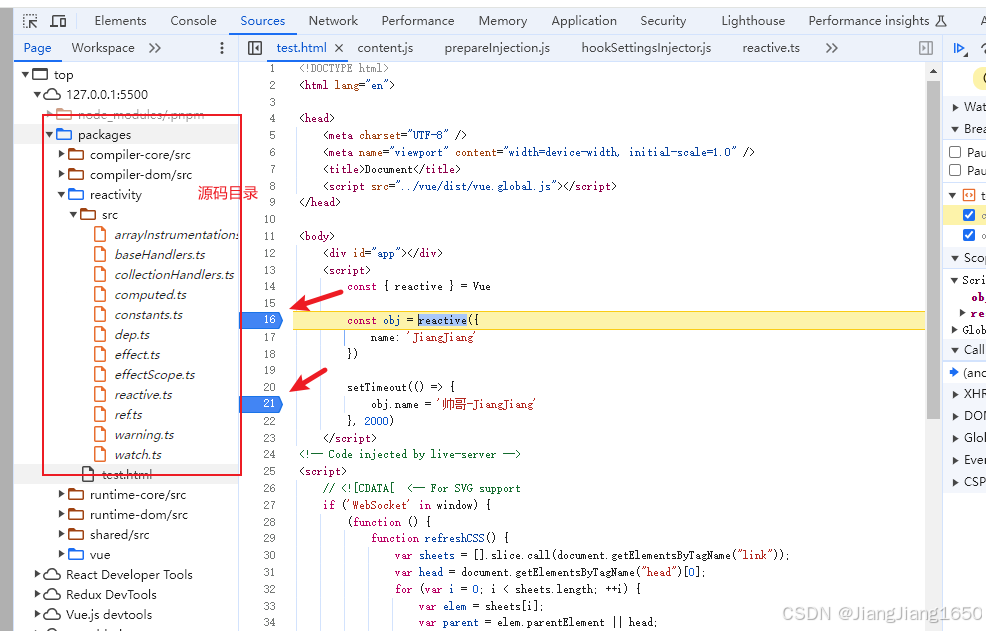Uncheck the second breakpoint checkbox
Screen dimensions: 986x631
click(969, 235)
